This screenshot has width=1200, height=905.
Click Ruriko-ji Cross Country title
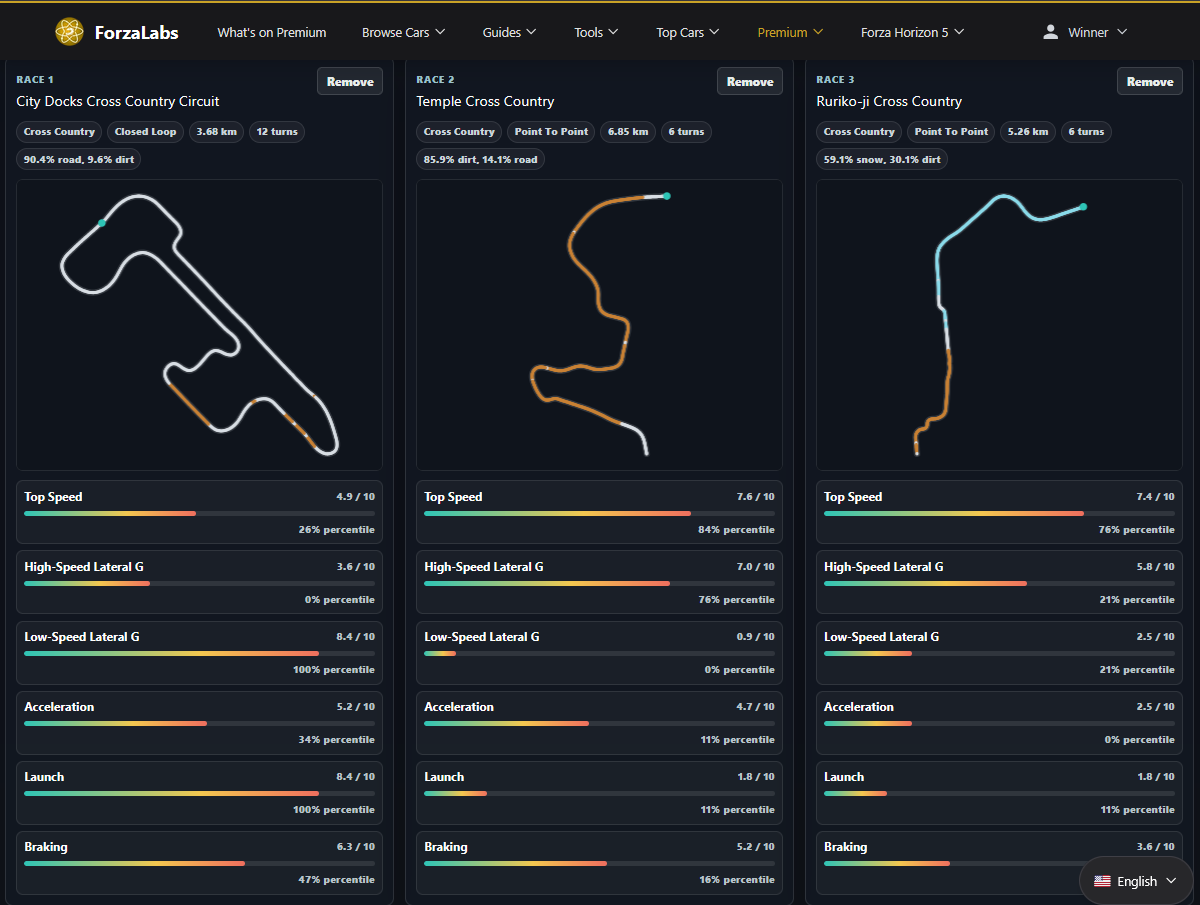[x=889, y=101]
